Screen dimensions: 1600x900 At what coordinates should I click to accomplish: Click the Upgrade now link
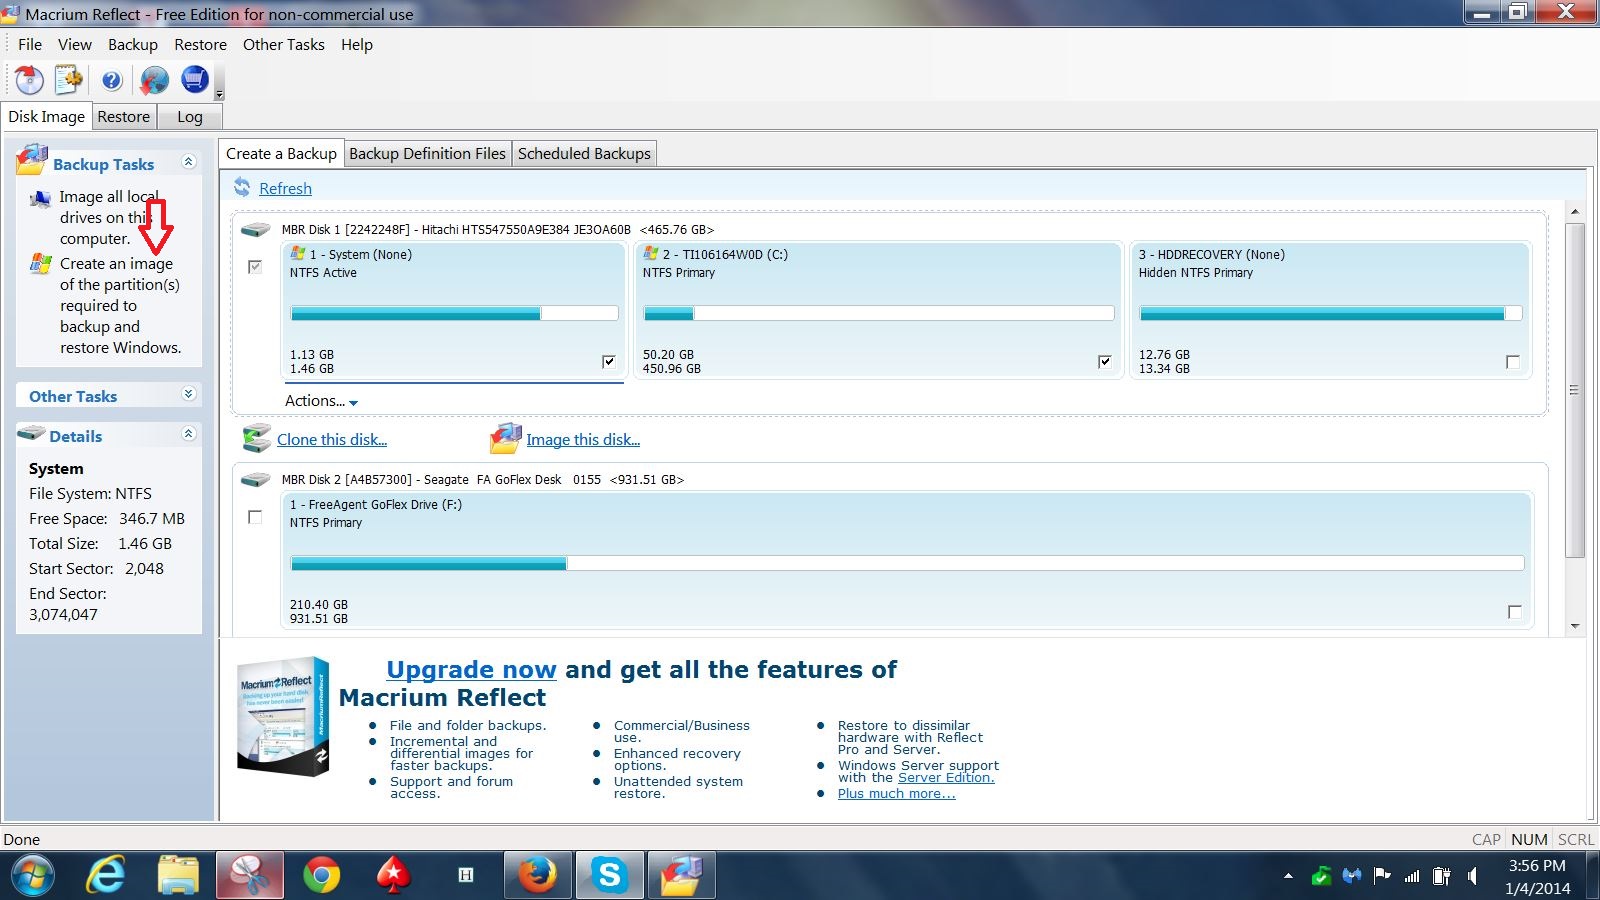[x=471, y=670]
